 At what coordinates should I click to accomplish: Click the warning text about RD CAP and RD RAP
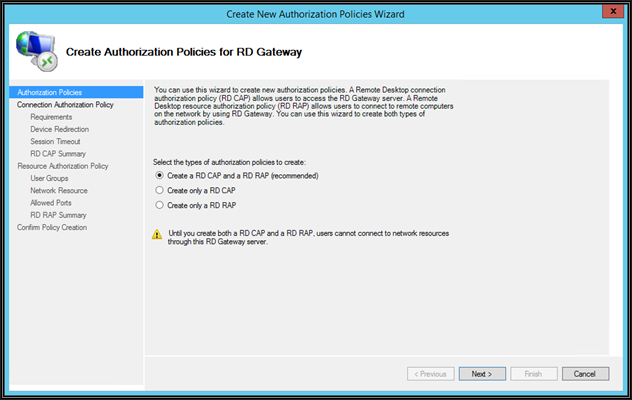tap(308, 238)
